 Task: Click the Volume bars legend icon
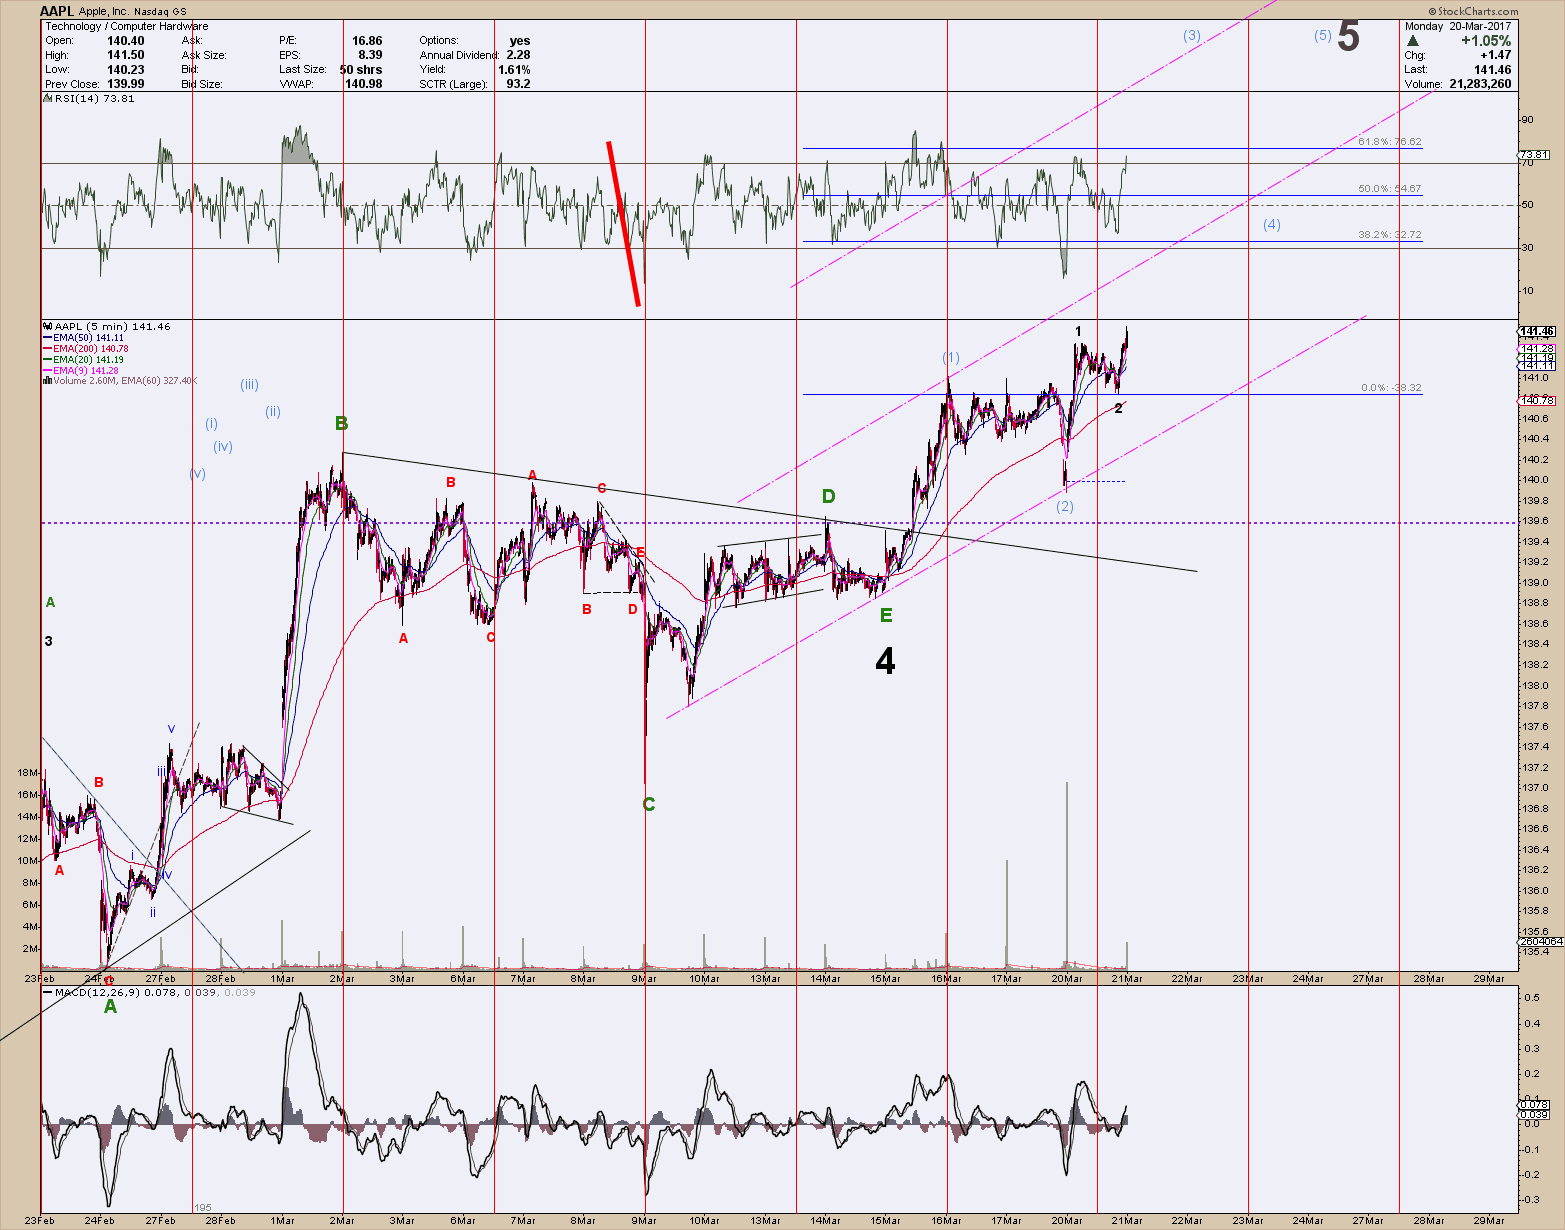pos(48,381)
